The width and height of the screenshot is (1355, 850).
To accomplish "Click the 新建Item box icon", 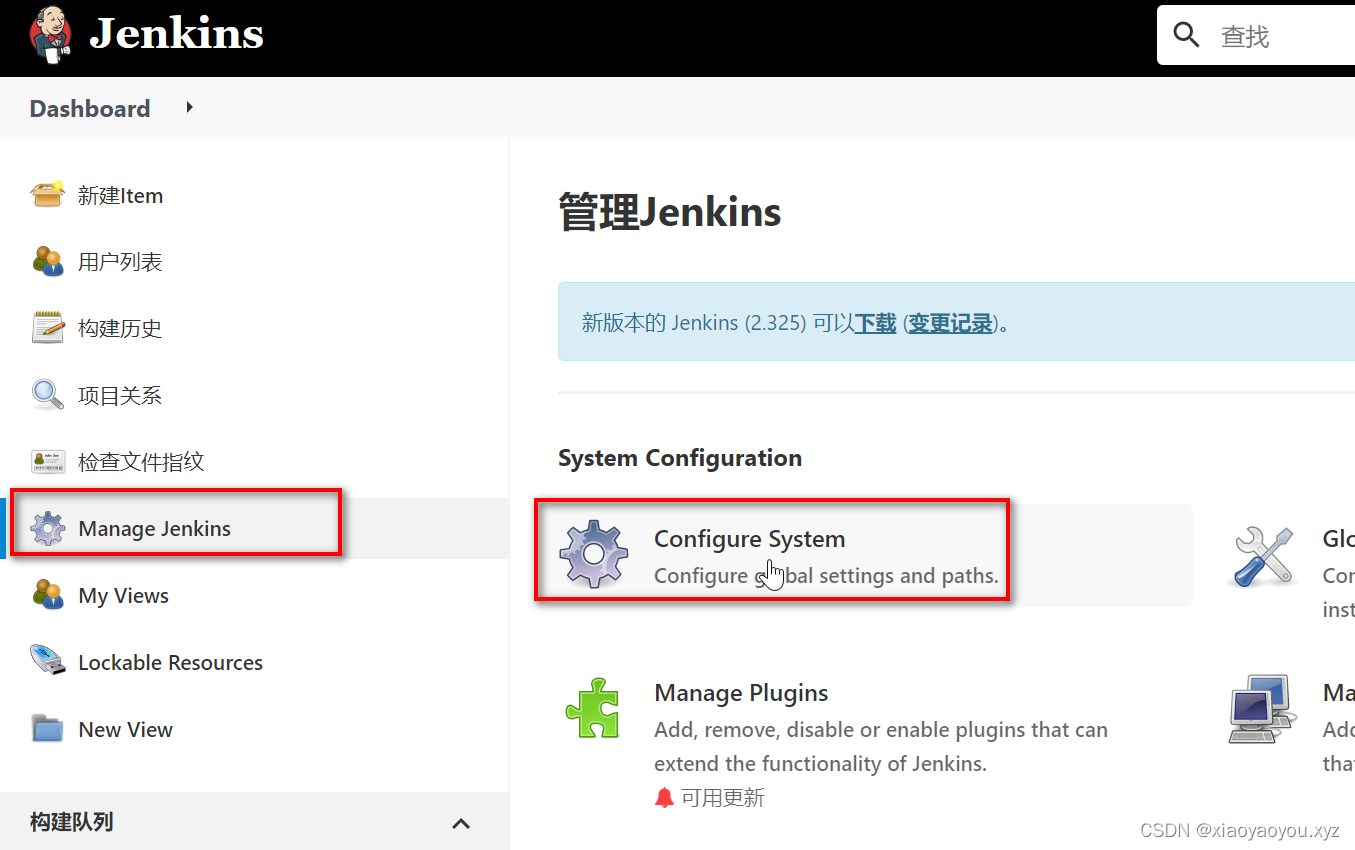I will coord(48,194).
